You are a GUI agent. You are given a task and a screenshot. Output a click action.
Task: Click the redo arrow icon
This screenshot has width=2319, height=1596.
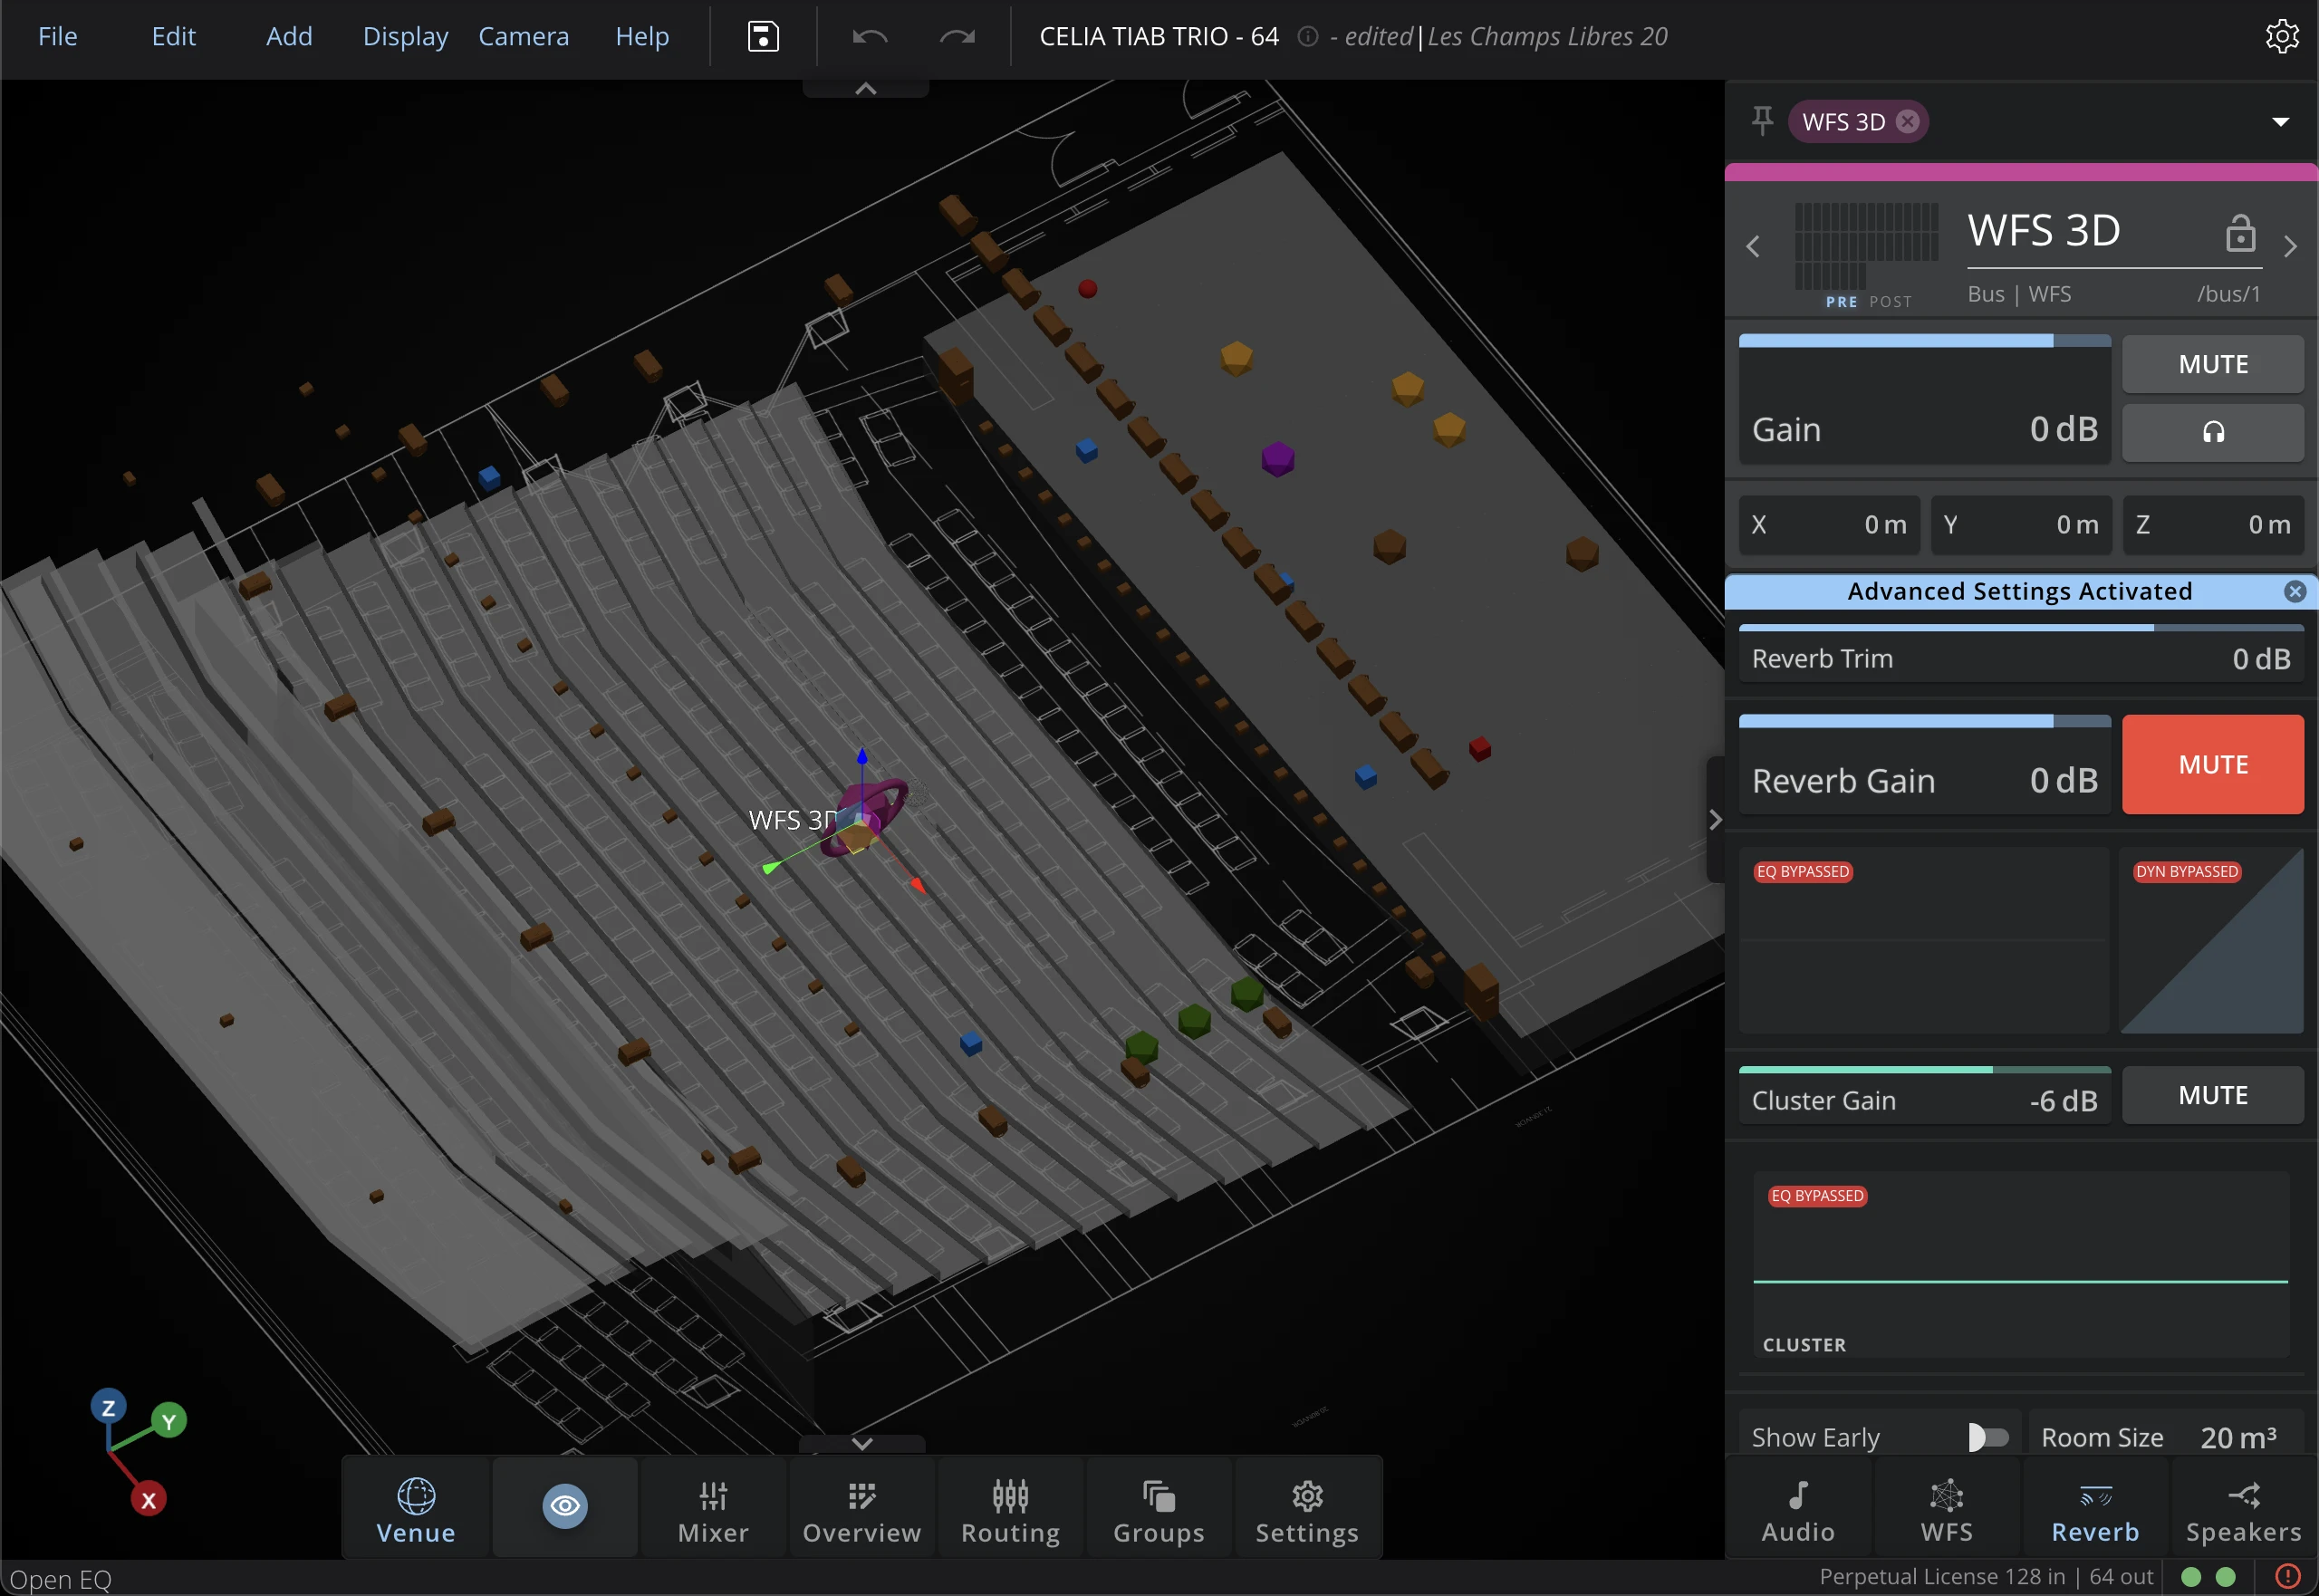pos(957,37)
